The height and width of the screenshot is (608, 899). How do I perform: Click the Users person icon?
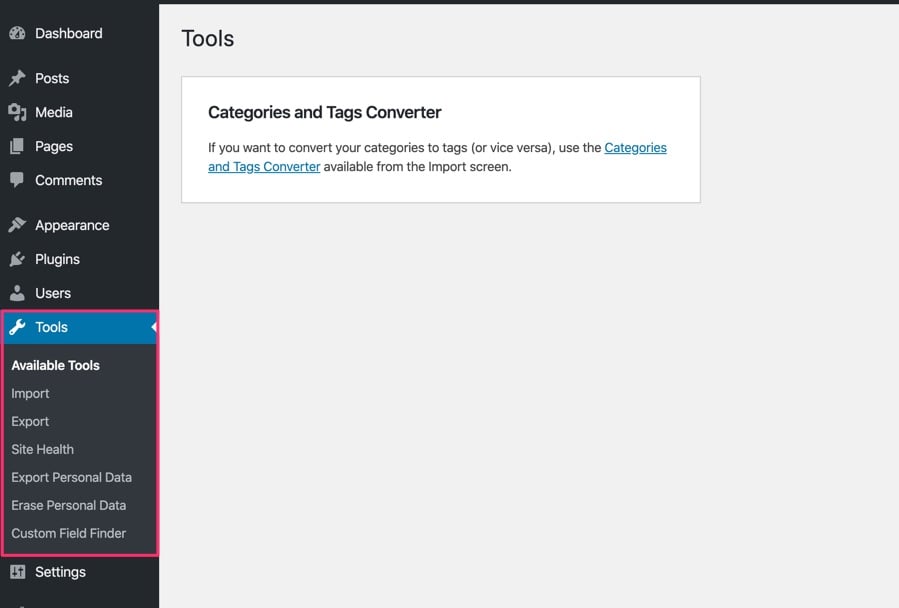(17, 293)
